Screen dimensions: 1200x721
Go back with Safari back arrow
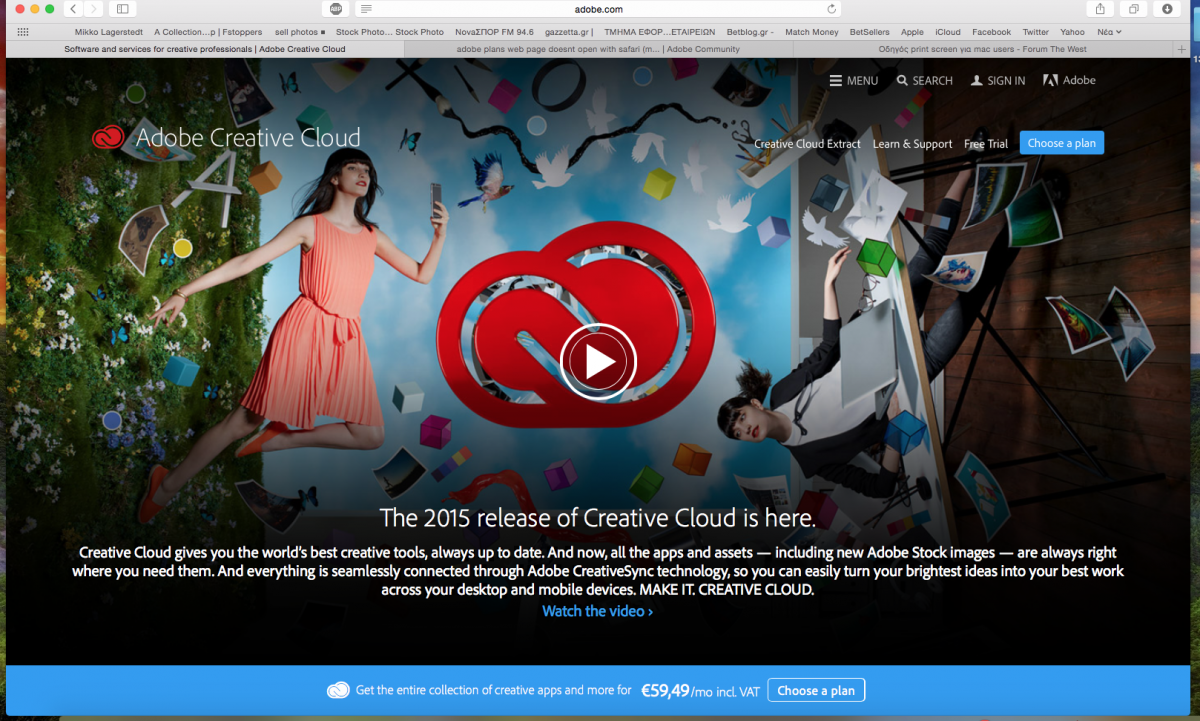tap(73, 9)
